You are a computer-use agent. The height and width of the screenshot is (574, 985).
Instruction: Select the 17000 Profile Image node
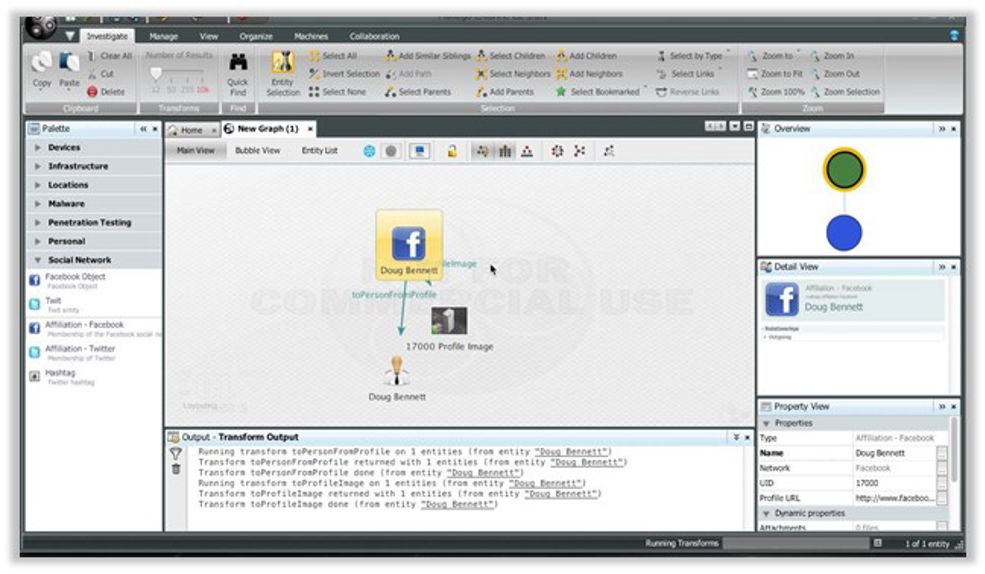pos(449,329)
